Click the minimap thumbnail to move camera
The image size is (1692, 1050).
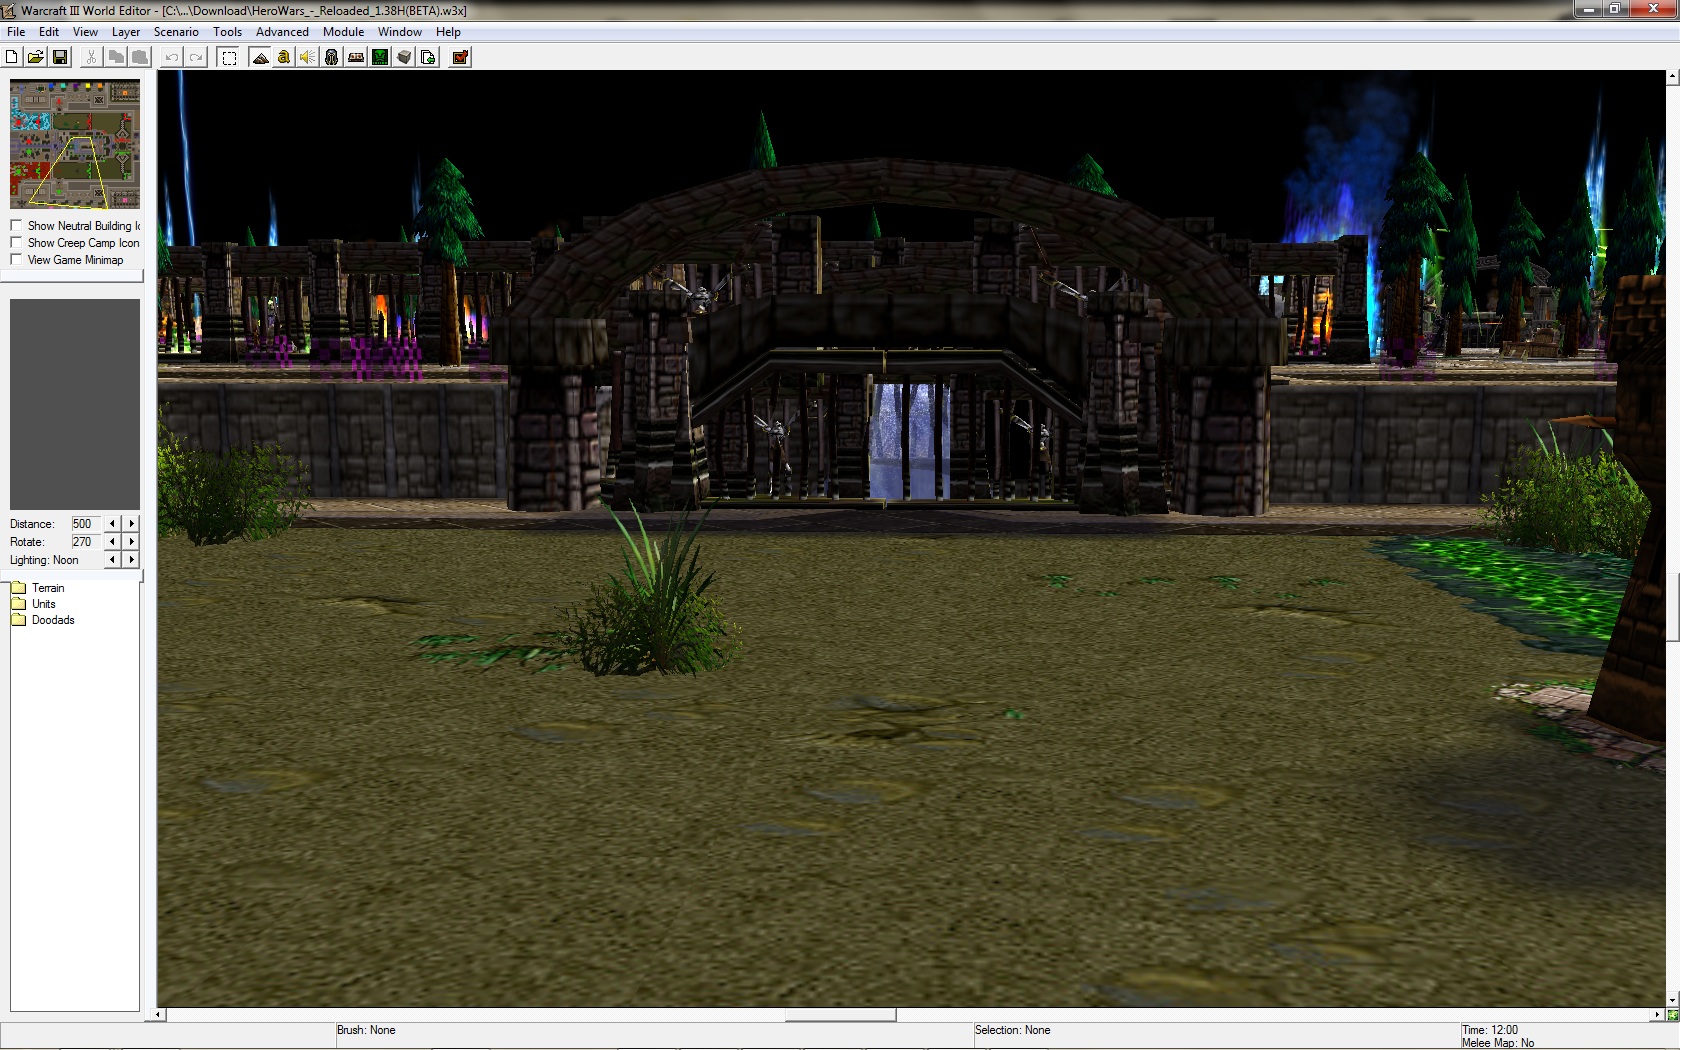coord(75,144)
